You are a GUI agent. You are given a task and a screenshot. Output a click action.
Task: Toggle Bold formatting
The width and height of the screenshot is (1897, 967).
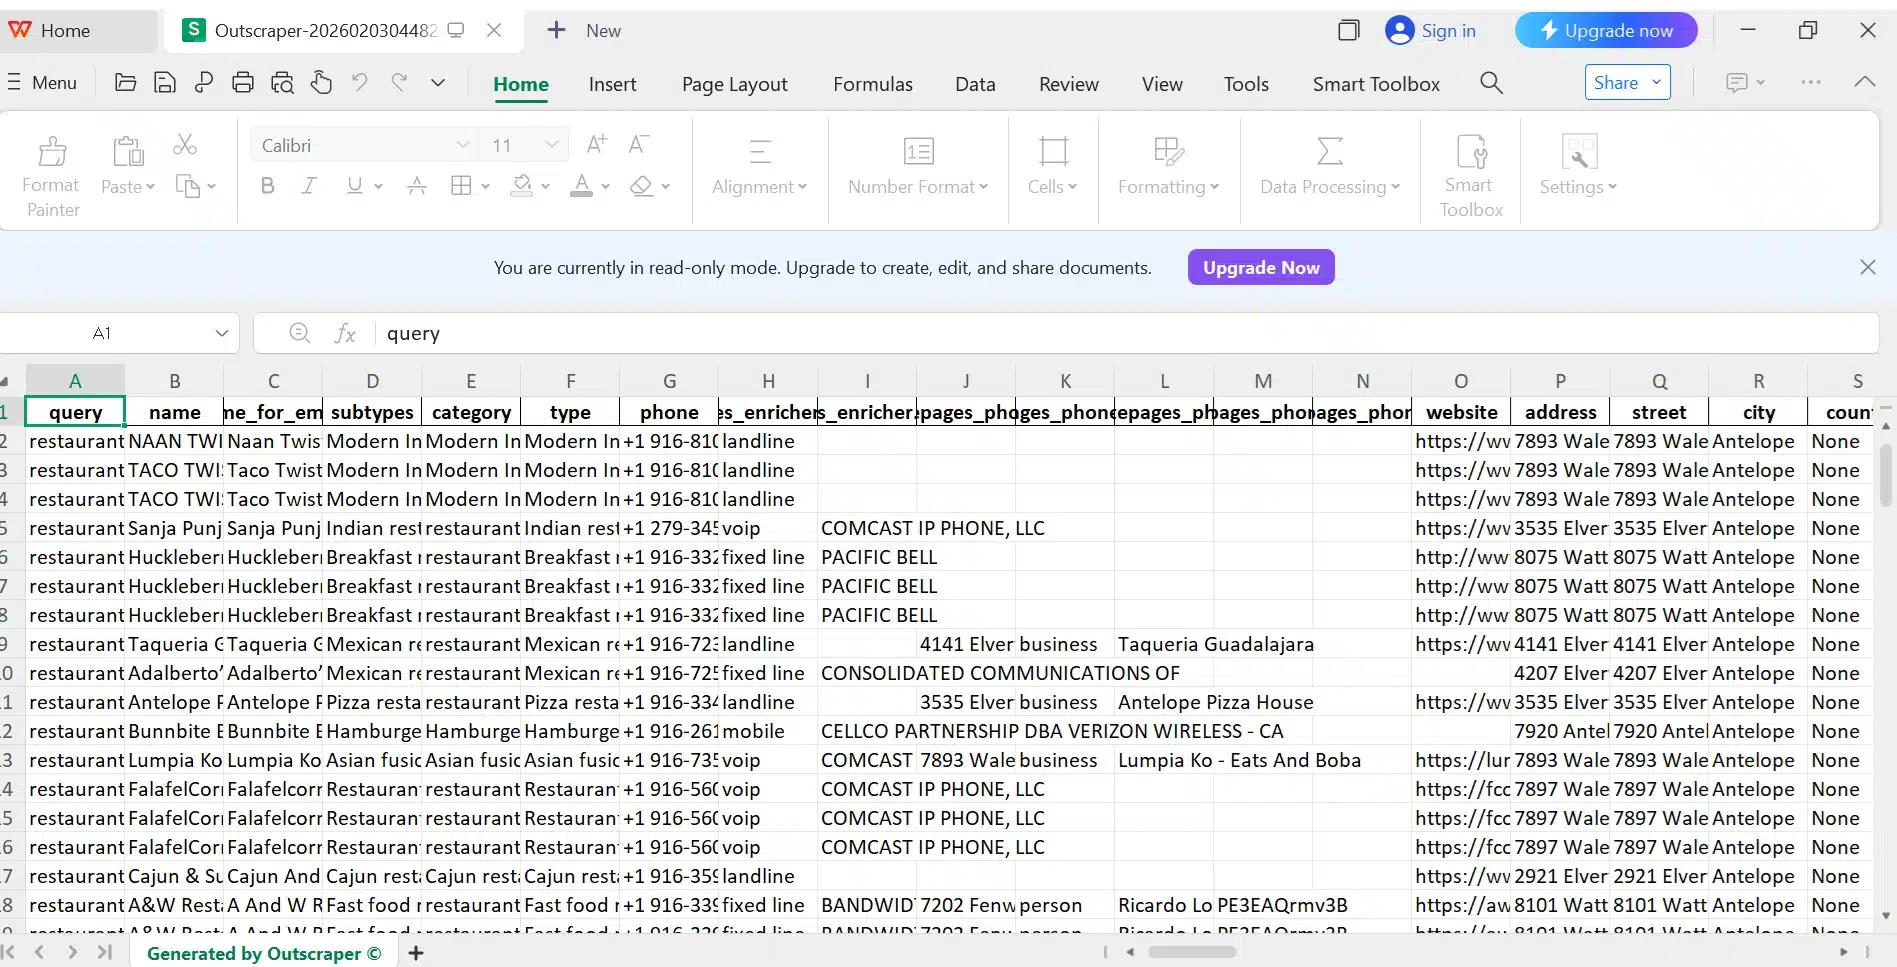pos(267,186)
